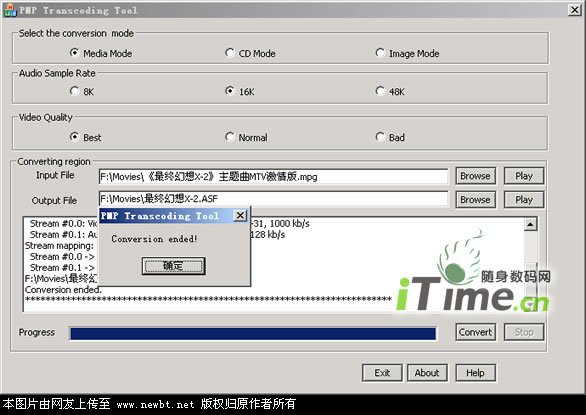Click the Convert button
This screenshot has width=586, height=415.
click(475, 332)
